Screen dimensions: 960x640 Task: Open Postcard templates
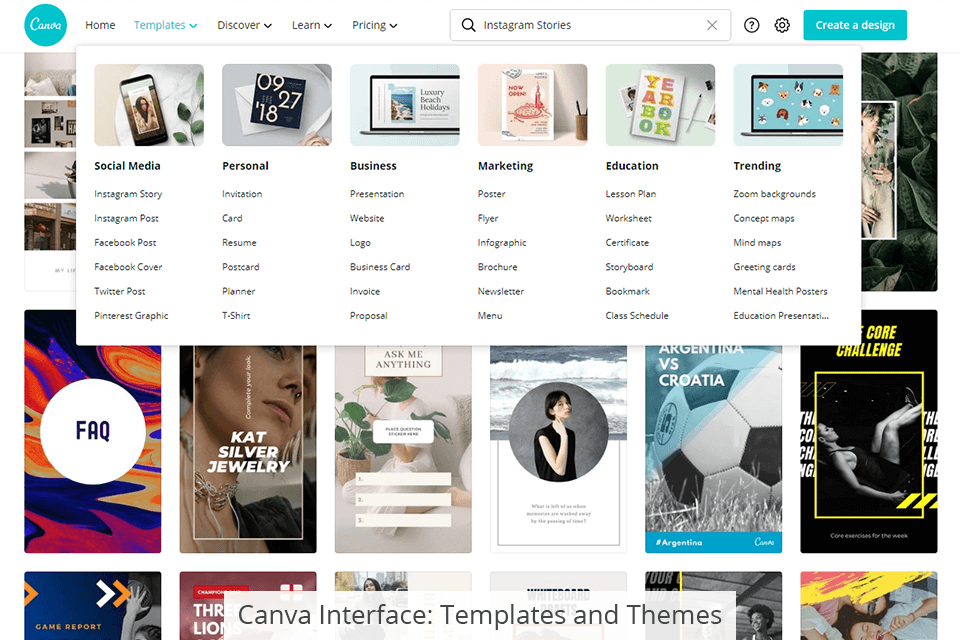click(241, 267)
